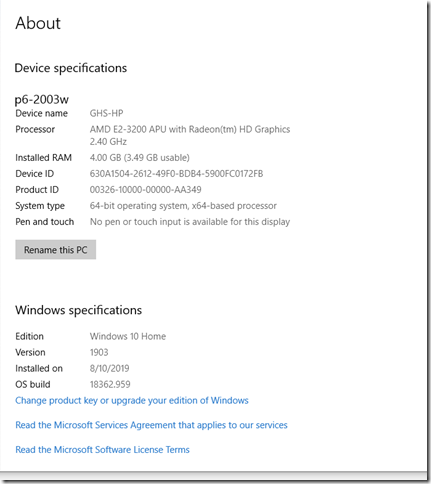Screen dimensions: 431x484
Task: Open the Microsoft Software License Terms link
Action: pos(102,450)
